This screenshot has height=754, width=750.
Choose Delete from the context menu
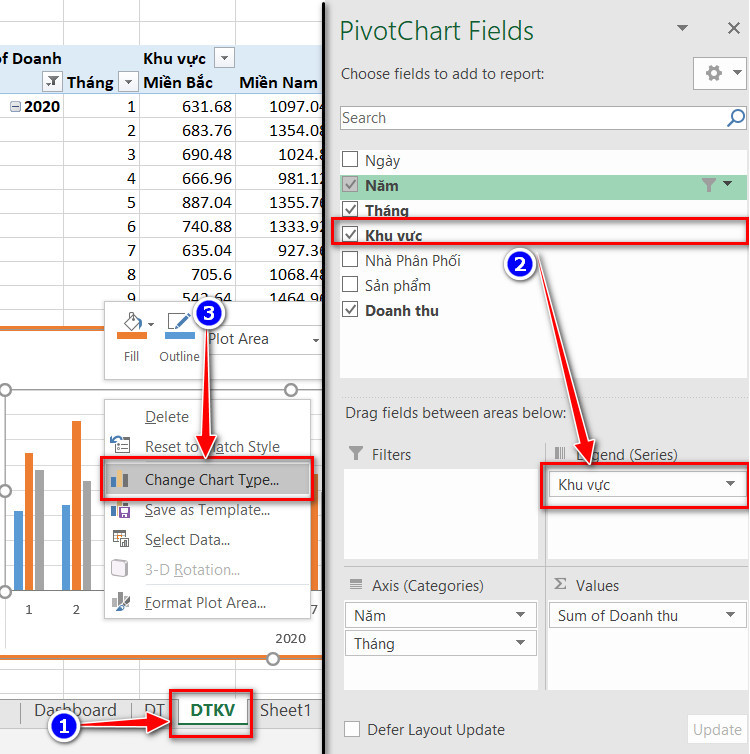tap(208, 416)
